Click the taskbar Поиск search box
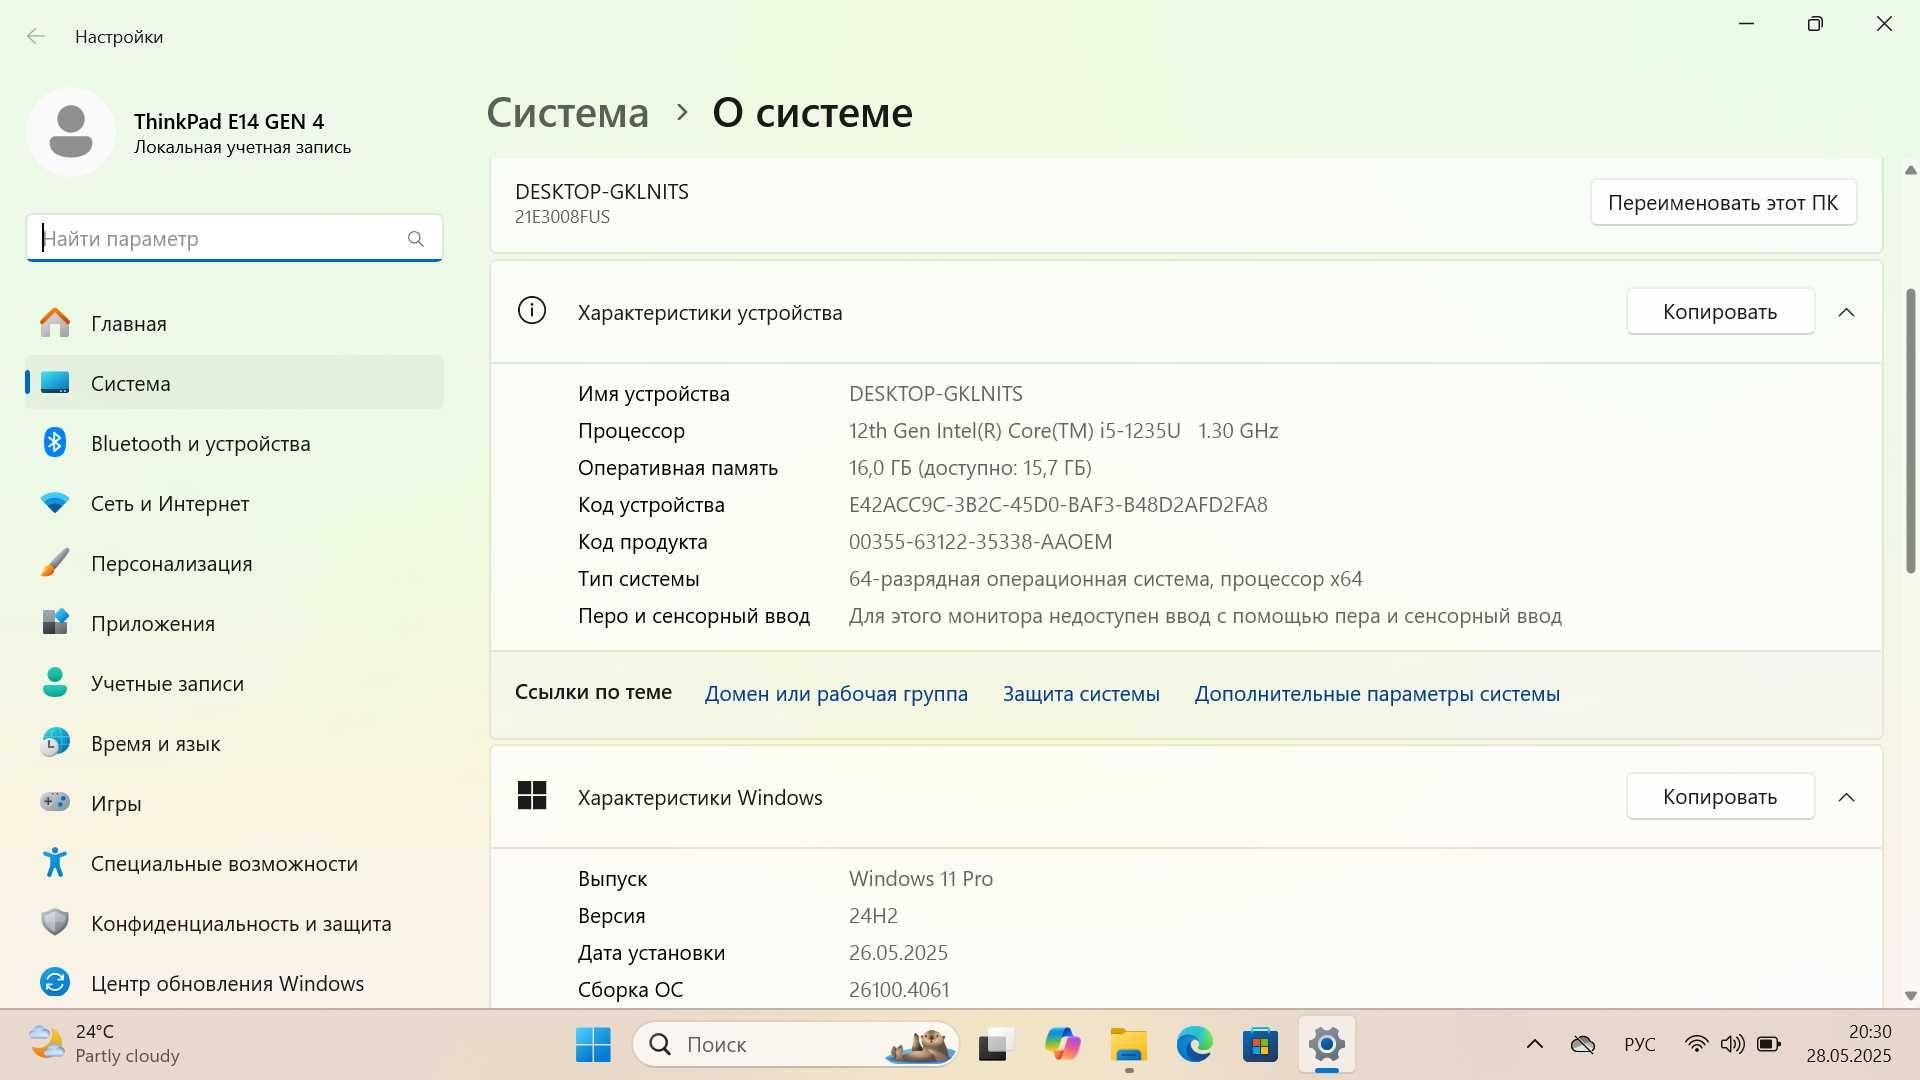Screen dimensions: 1920x1080 796,1045
